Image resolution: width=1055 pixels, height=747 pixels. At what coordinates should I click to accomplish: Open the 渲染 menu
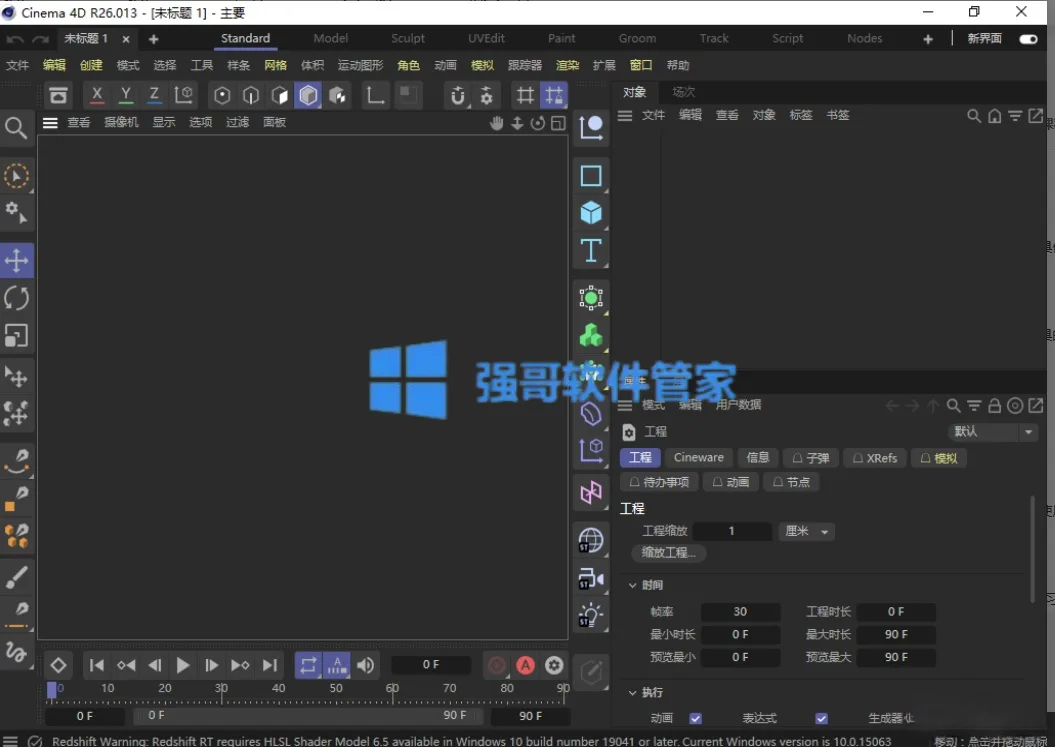pyautogui.click(x=567, y=65)
